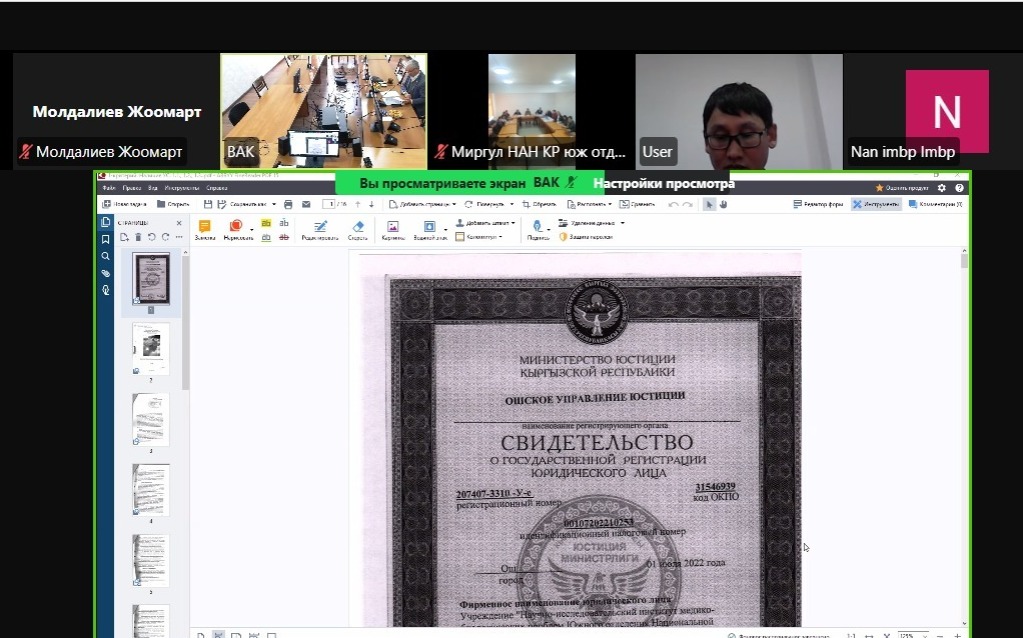Go to next page with down arrow
The height and width of the screenshot is (638, 1023).
pyautogui.click(x=372, y=204)
